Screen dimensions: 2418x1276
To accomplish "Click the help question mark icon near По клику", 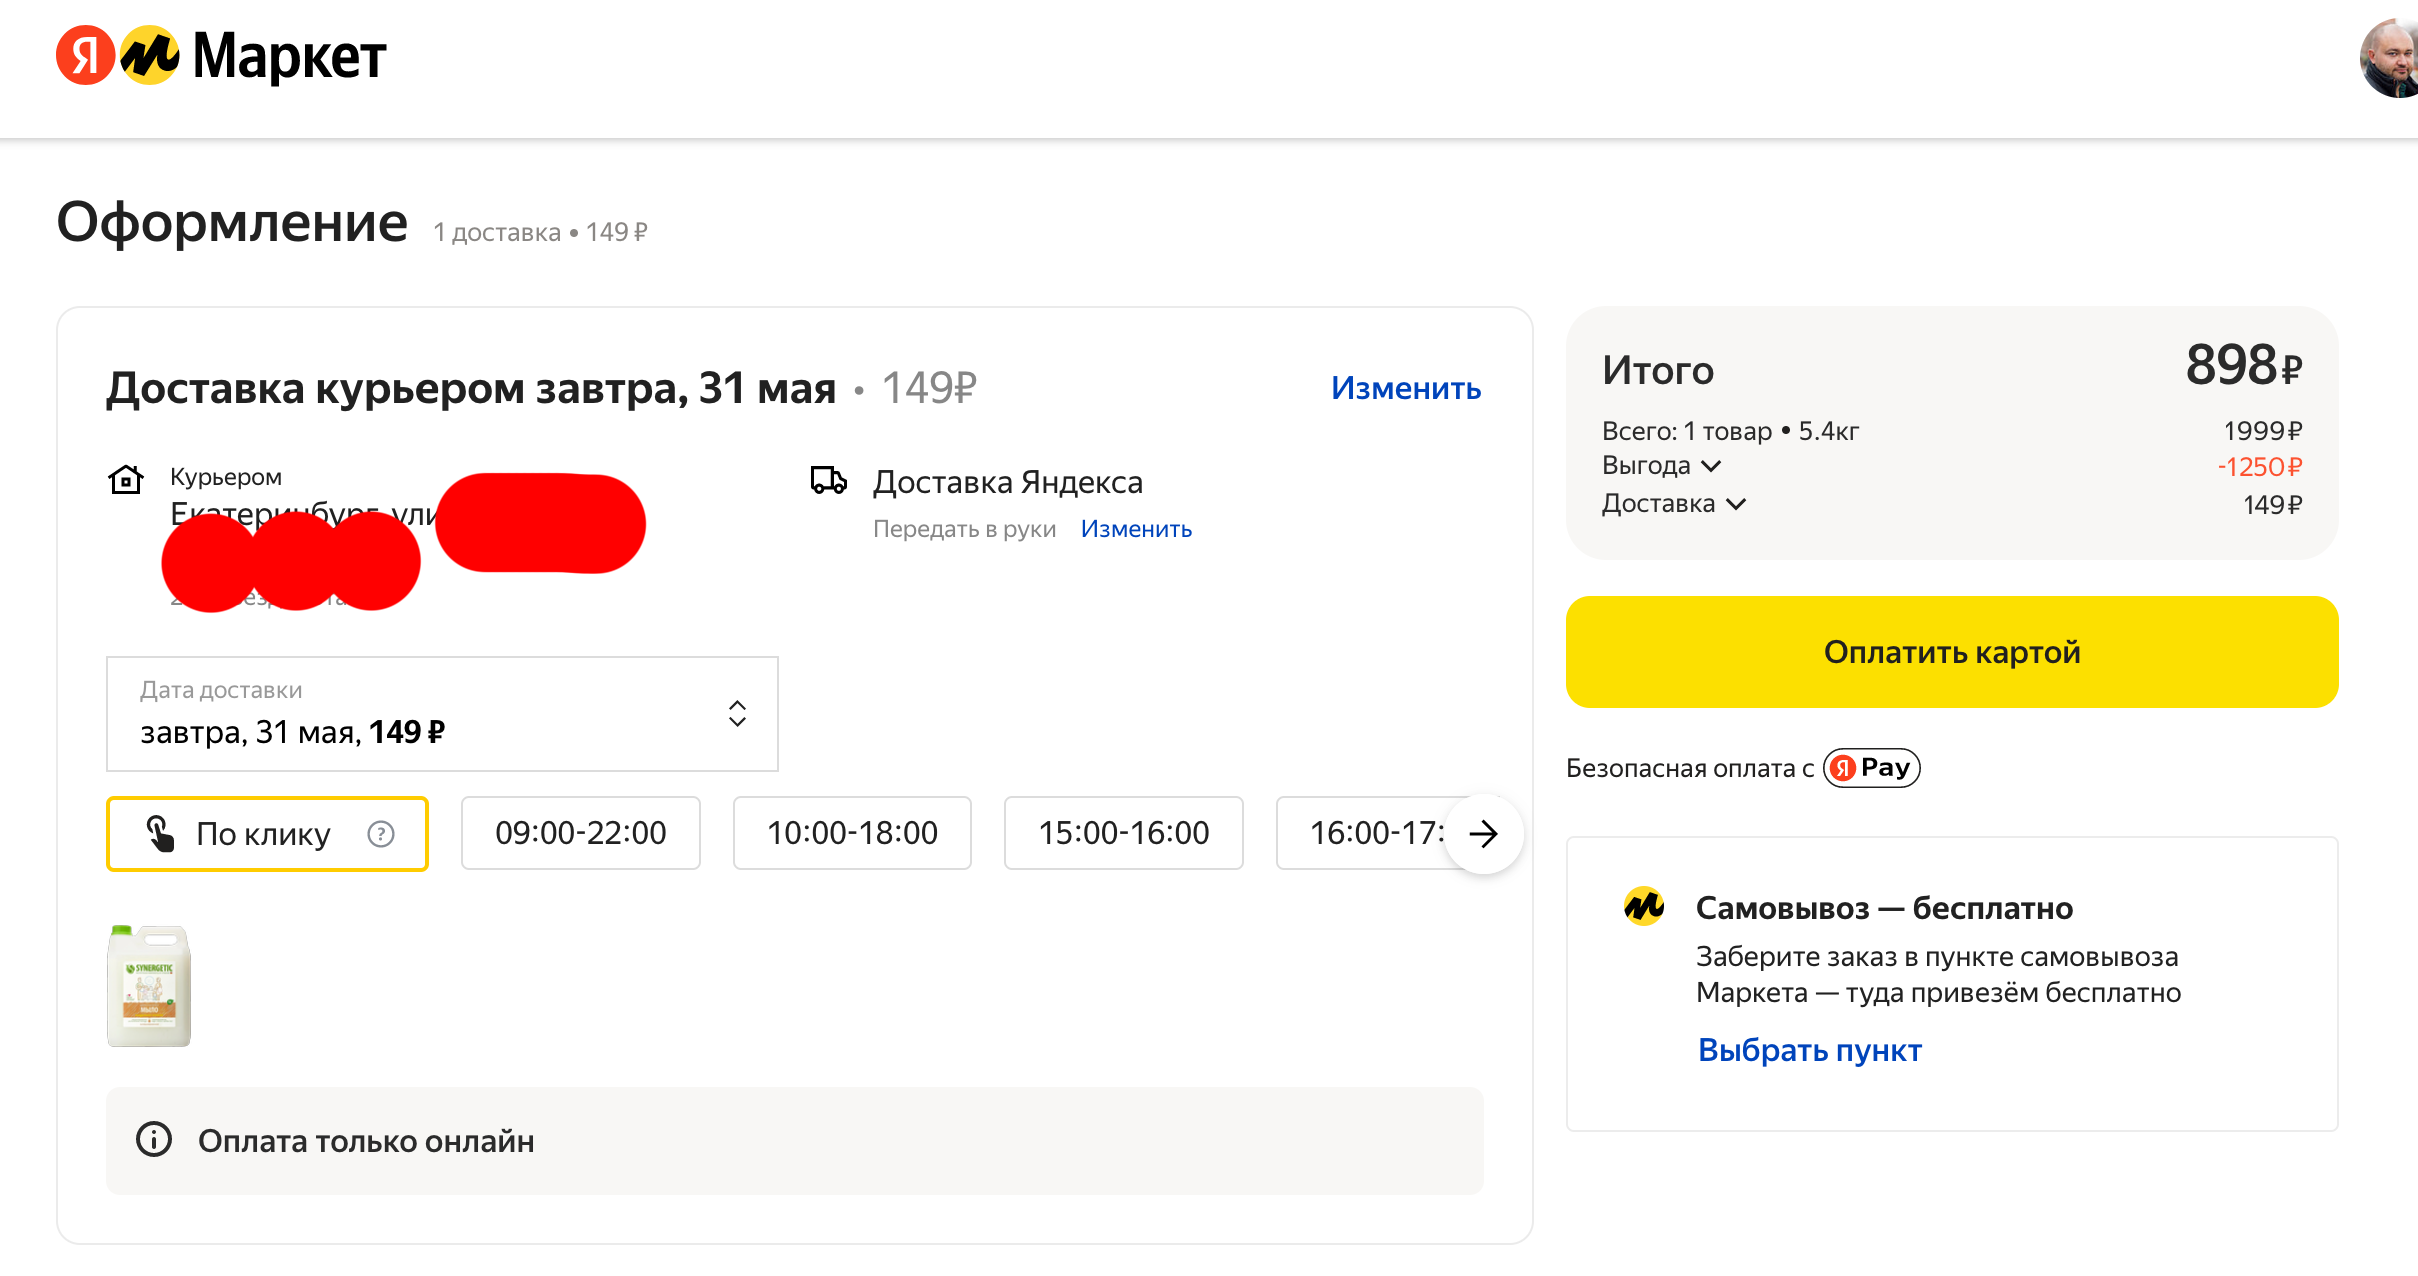I will [381, 834].
